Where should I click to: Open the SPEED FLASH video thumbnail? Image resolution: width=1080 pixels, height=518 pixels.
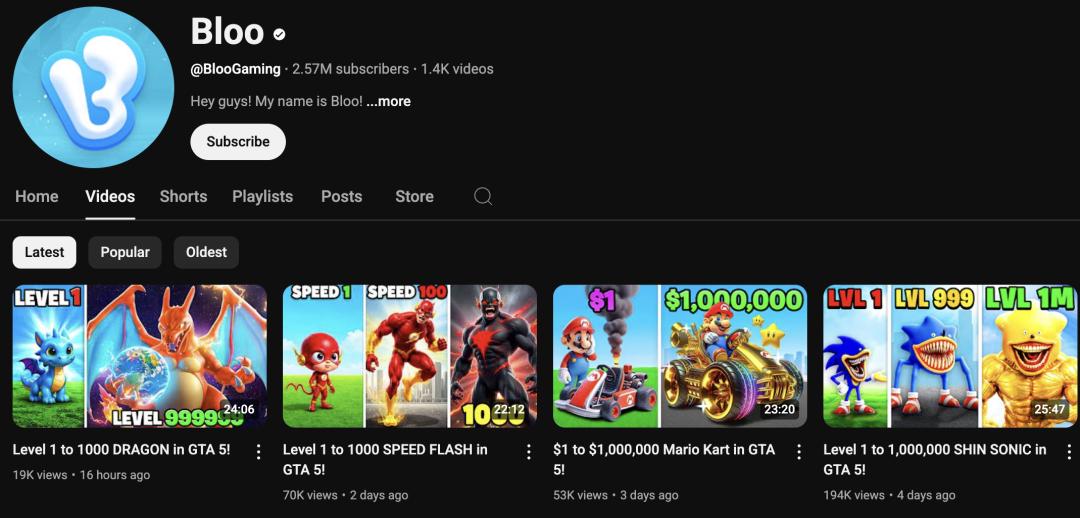(x=410, y=356)
